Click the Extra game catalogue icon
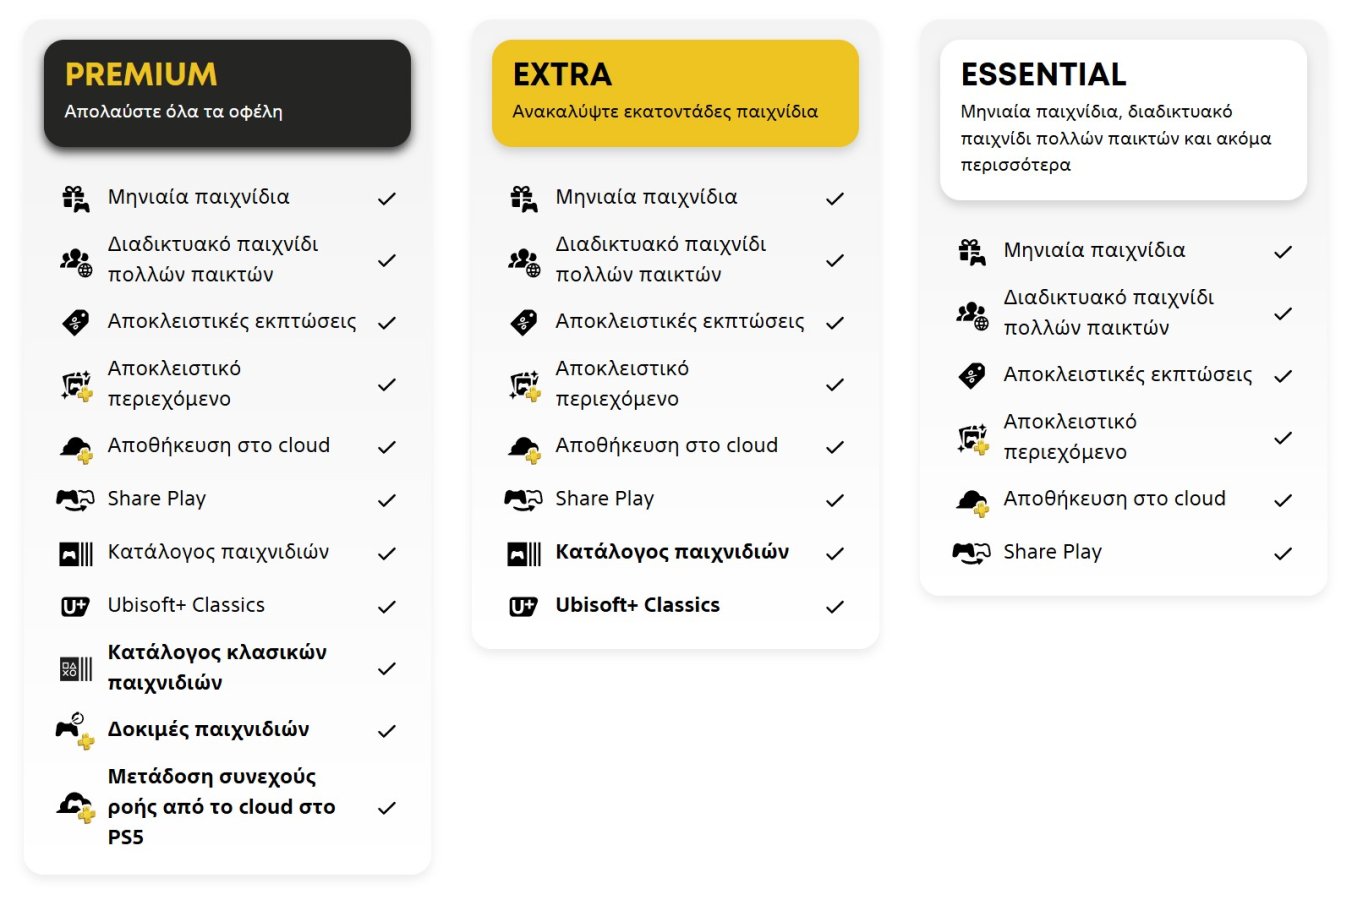Screen dimensions: 1352x900 [x=524, y=553]
